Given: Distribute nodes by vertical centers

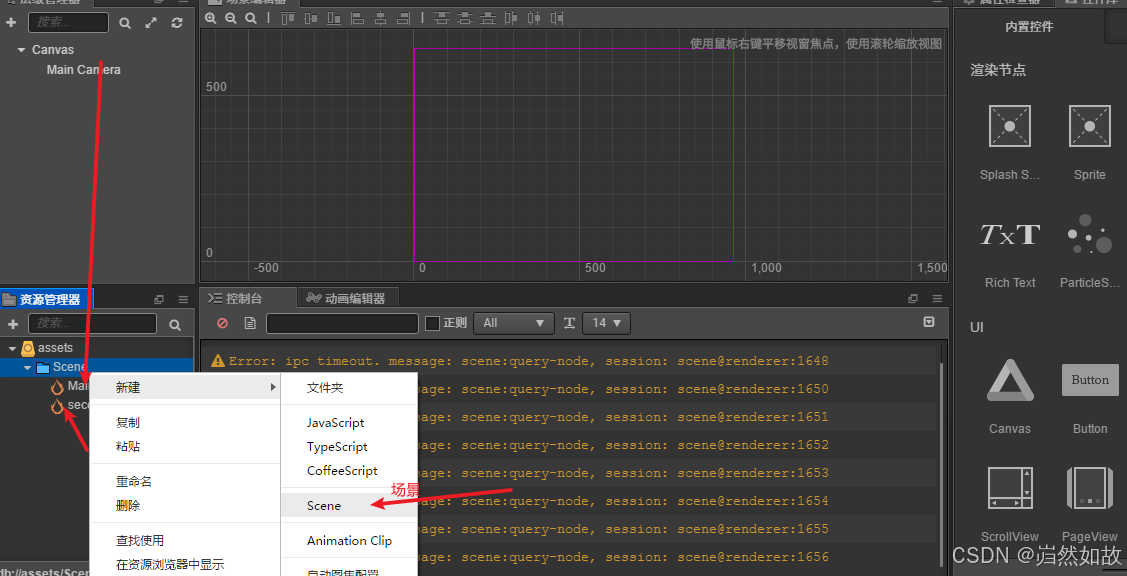Looking at the screenshot, I should point(464,18).
